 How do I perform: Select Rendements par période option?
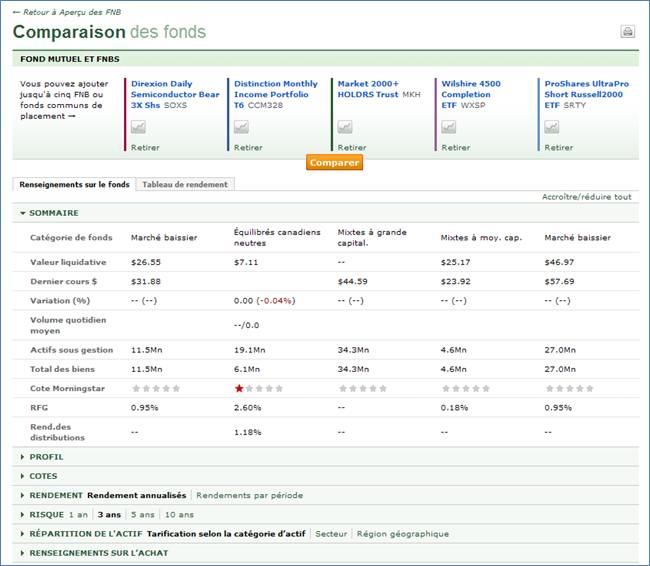click(x=250, y=496)
